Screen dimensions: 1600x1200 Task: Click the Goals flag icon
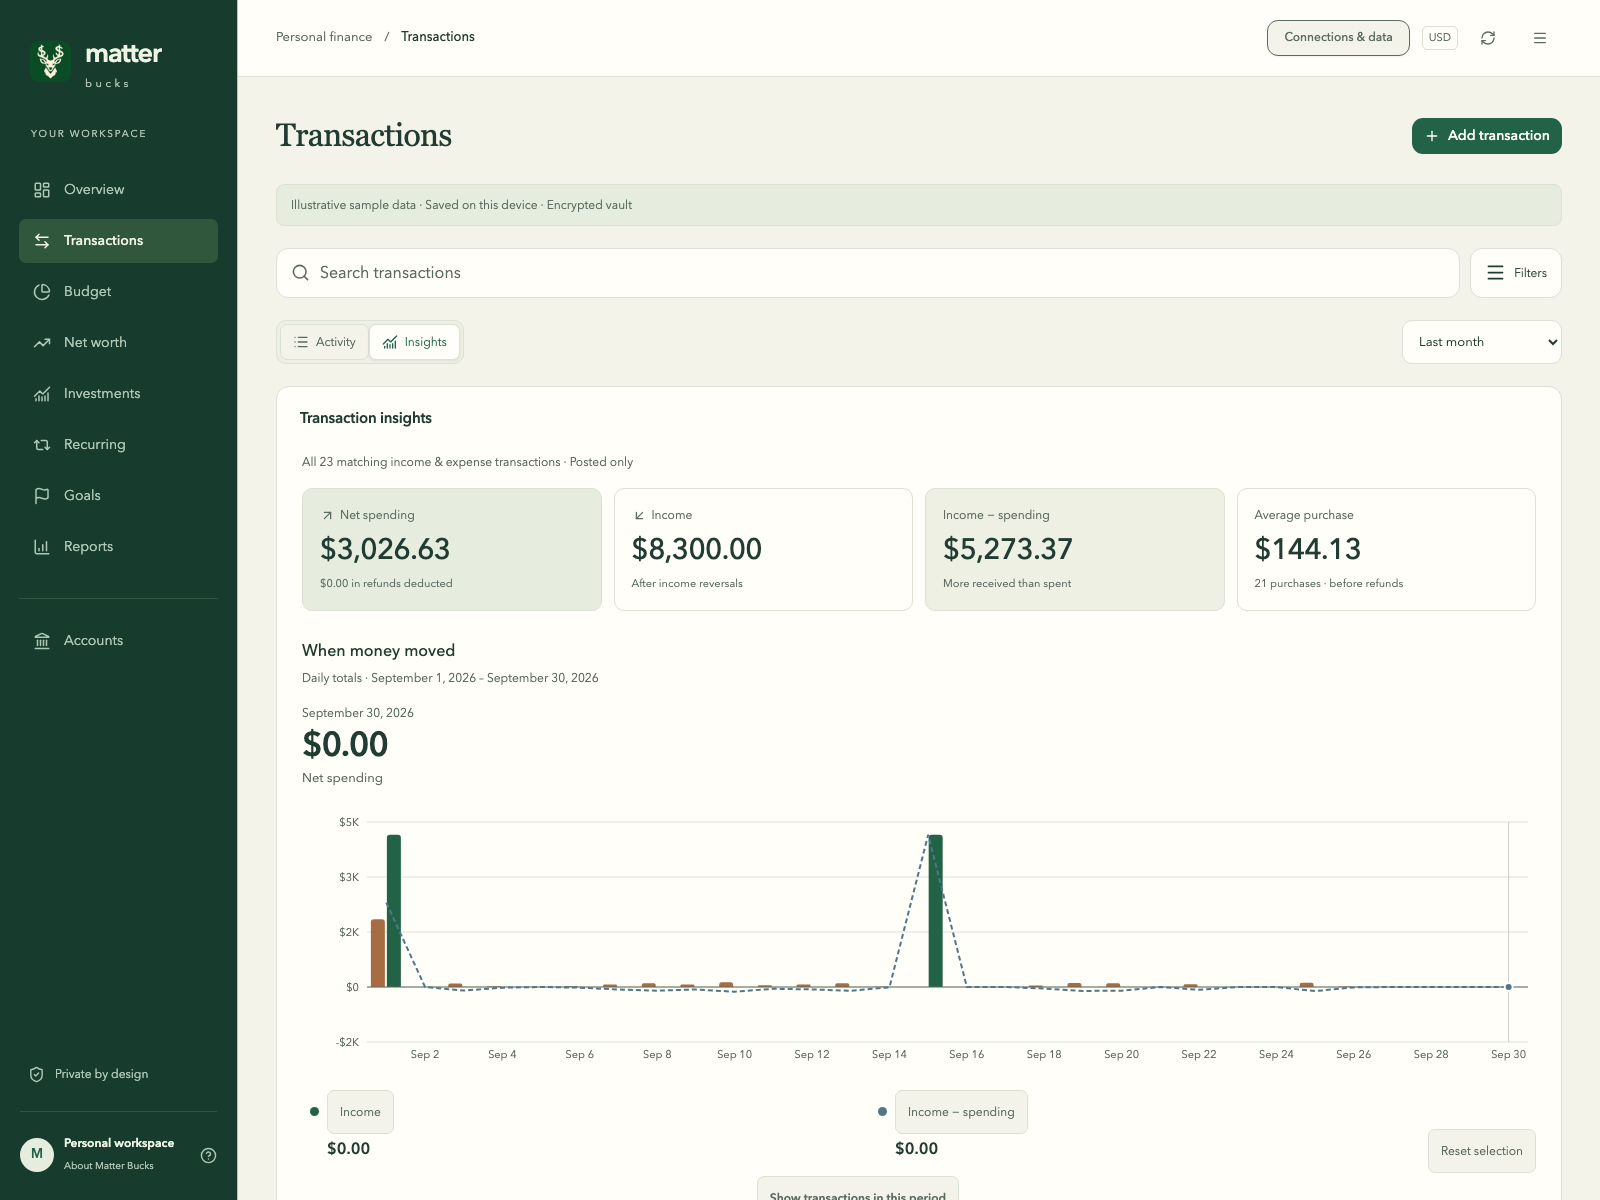(42, 496)
